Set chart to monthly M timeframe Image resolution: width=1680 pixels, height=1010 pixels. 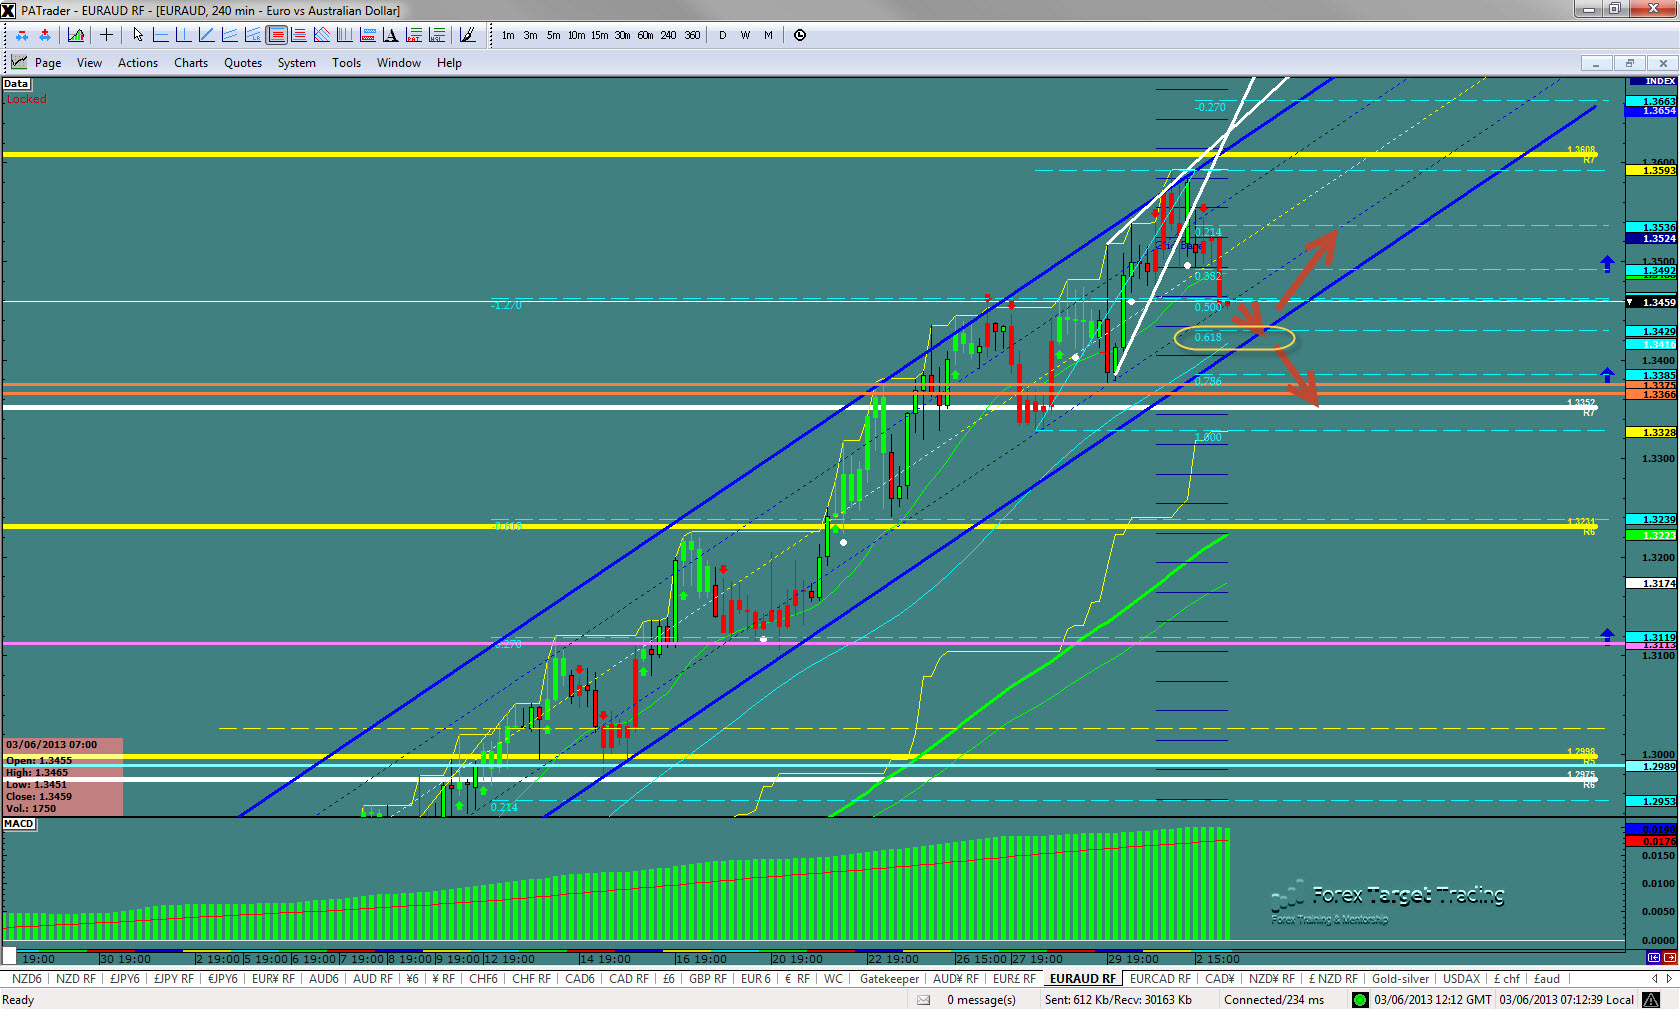pos(768,35)
